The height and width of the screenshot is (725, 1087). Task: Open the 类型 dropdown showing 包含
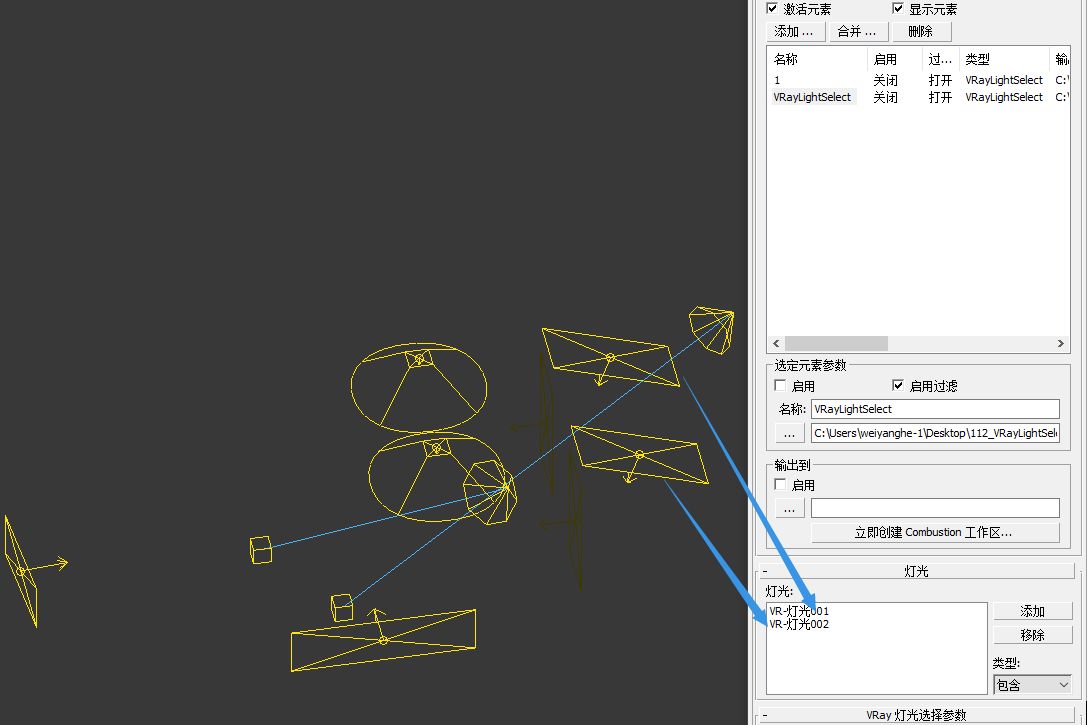pyautogui.click(x=1033, y=685)
